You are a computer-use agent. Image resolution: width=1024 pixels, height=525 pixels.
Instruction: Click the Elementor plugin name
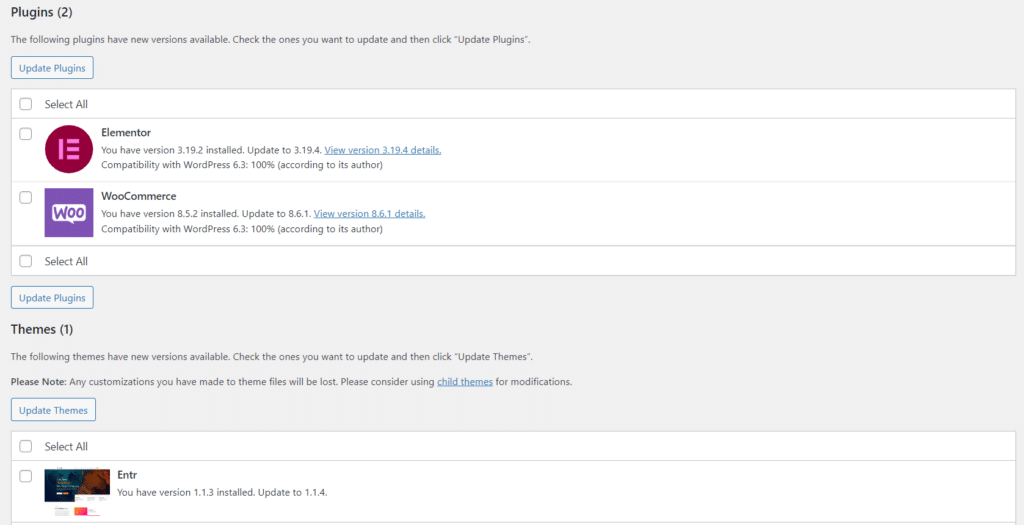[x=126, y=133]
